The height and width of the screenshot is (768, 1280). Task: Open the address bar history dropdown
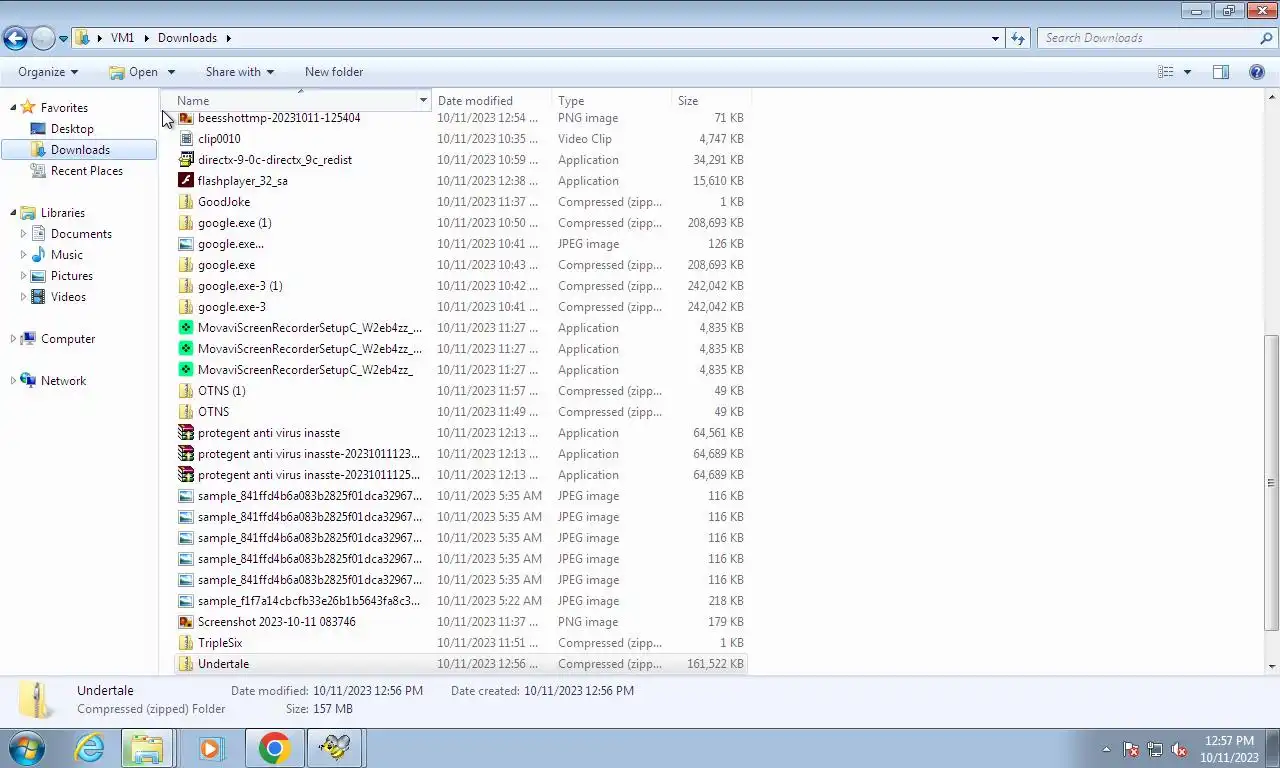pos(995,39)
